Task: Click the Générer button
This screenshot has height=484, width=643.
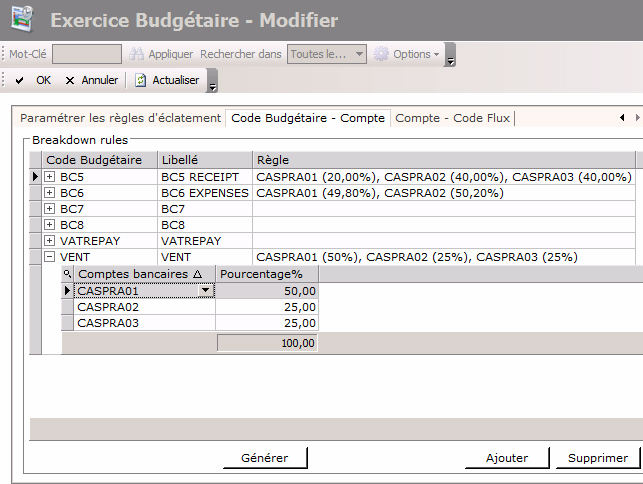Action: (x=265, y=458)
